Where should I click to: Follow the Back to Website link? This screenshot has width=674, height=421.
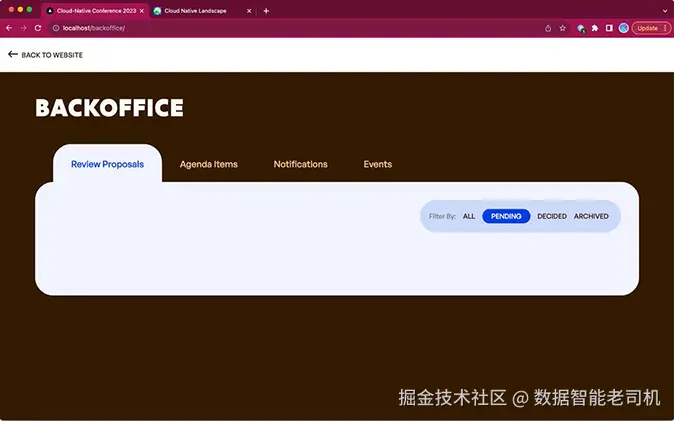tap(46, 55)
